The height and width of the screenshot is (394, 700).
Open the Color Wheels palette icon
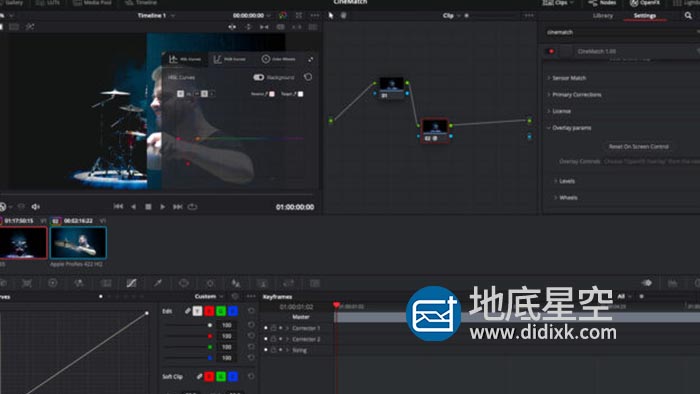(53, 283)
